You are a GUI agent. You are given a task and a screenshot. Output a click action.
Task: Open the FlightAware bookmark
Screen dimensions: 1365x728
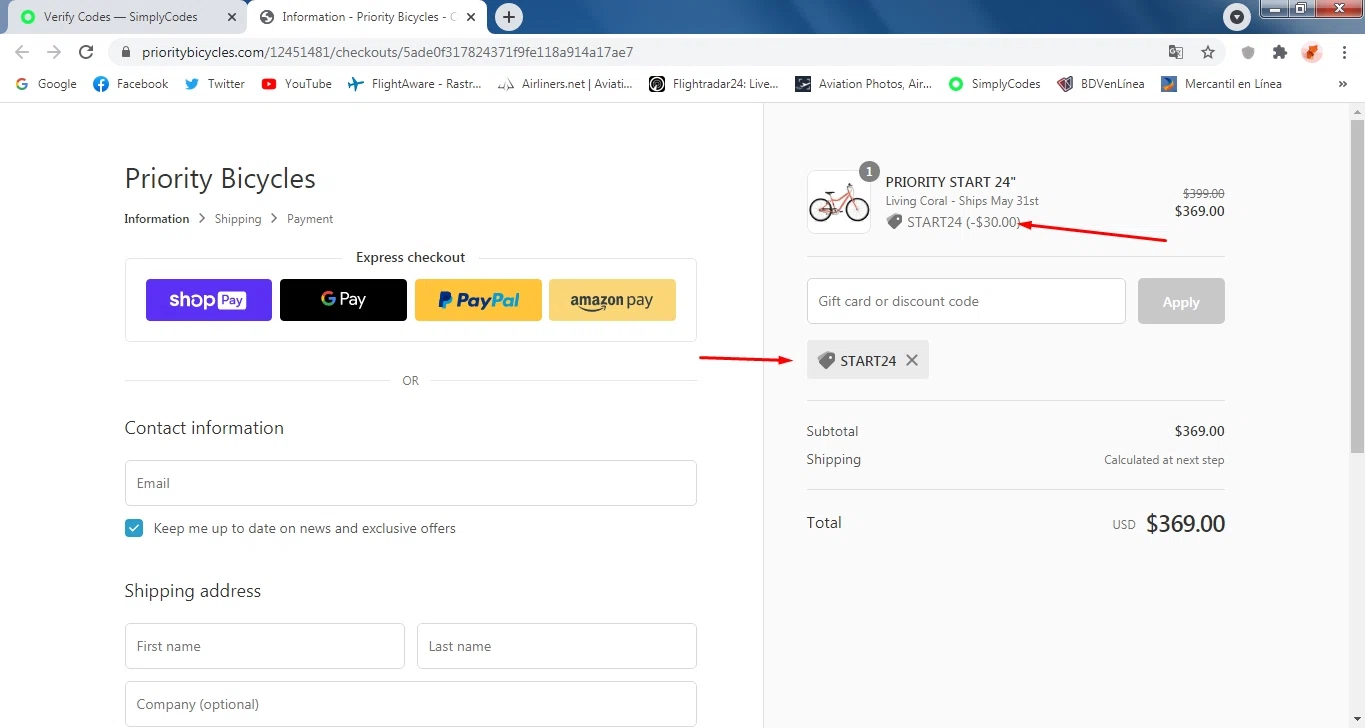coord(415,84)
